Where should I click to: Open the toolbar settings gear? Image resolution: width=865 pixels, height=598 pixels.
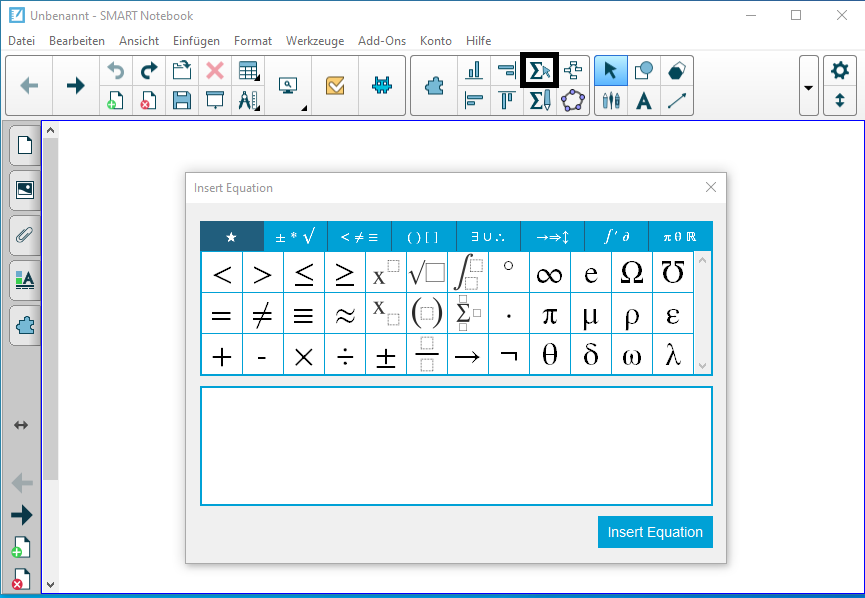[x=840, y=71]
